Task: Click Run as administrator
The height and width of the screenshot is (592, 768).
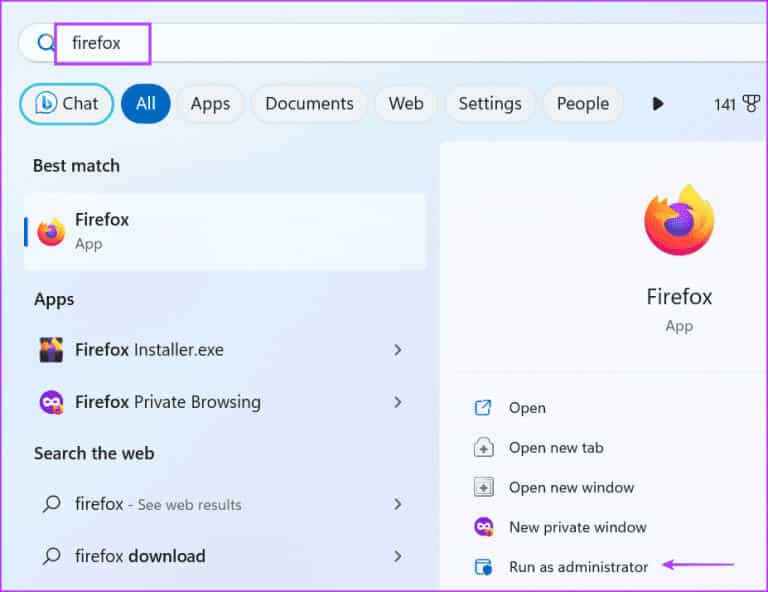Action: pyautogui.click(x=578, y=567)
